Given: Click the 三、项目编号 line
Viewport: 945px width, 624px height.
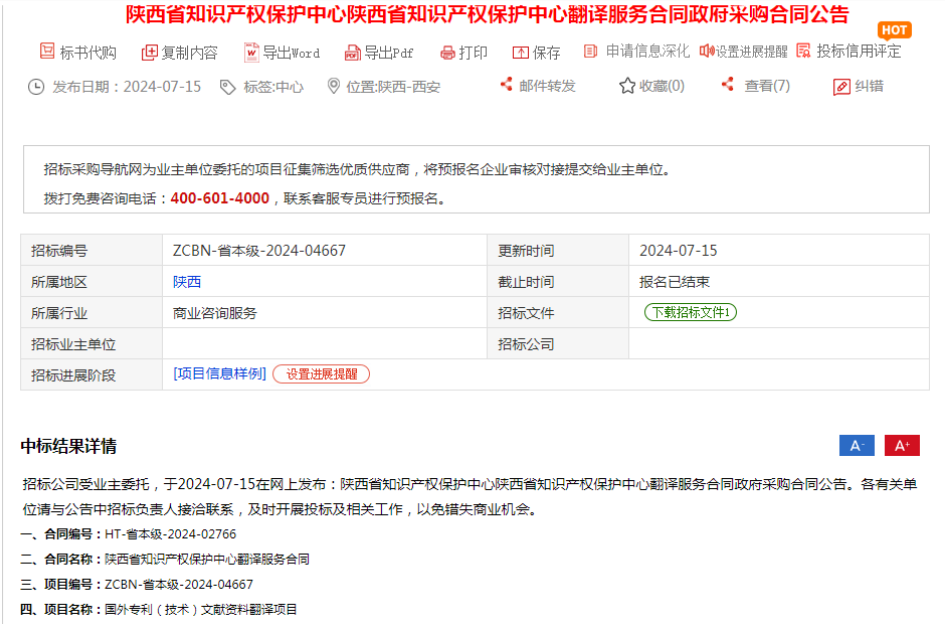Looking at the screenshot, I should tap(137, 584).
